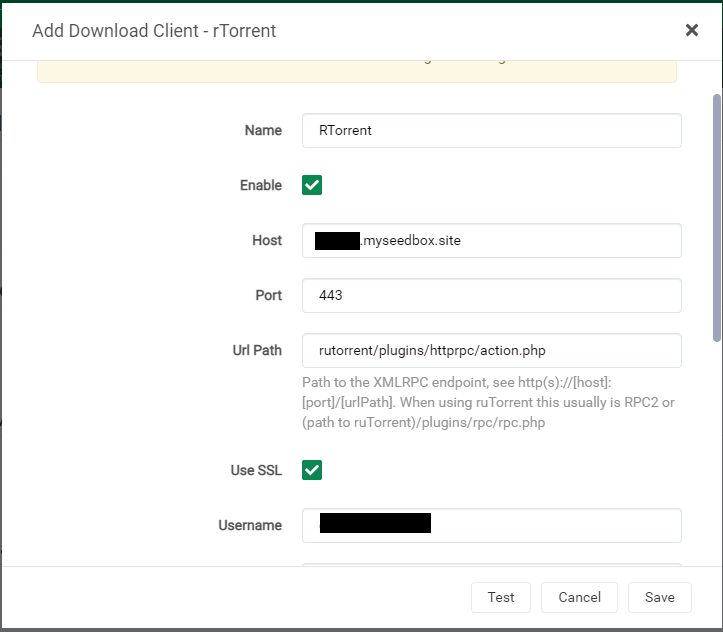The height and width of the screenshot is (632, 723).
Task: Click the 'Add Download Client - rTorrent' title
Action: [x=154, y=31]
